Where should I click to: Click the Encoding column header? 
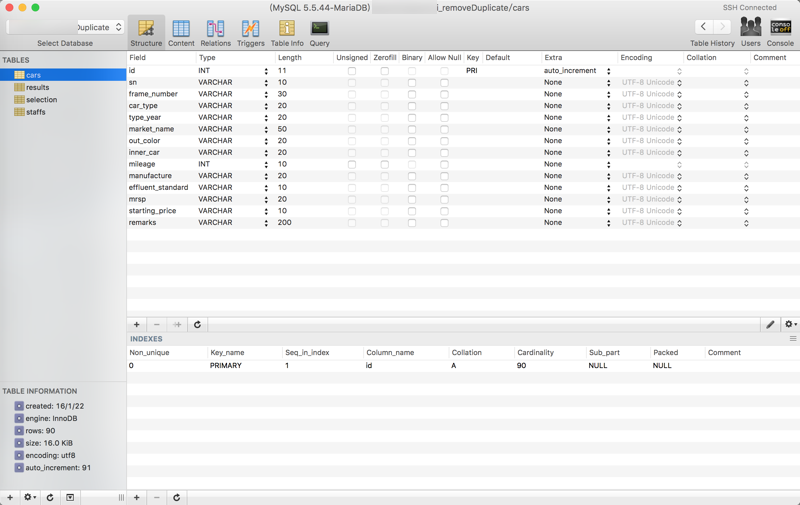point(651,58)
